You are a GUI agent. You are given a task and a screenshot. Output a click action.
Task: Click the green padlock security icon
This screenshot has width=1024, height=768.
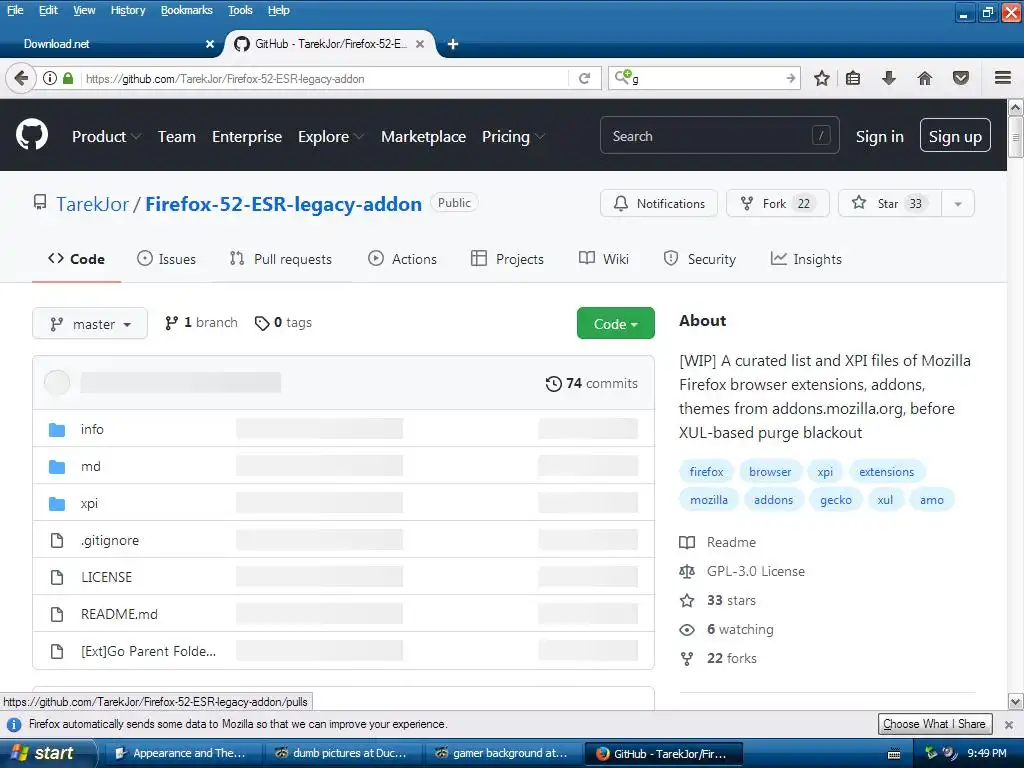[68, 78]
